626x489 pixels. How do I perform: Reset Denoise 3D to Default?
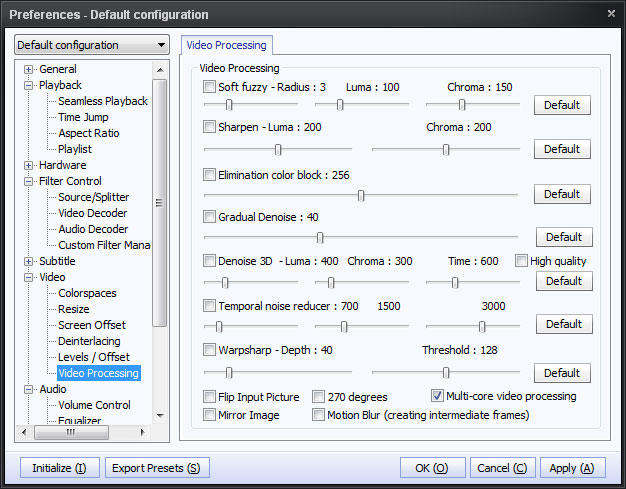pos(564,281)
